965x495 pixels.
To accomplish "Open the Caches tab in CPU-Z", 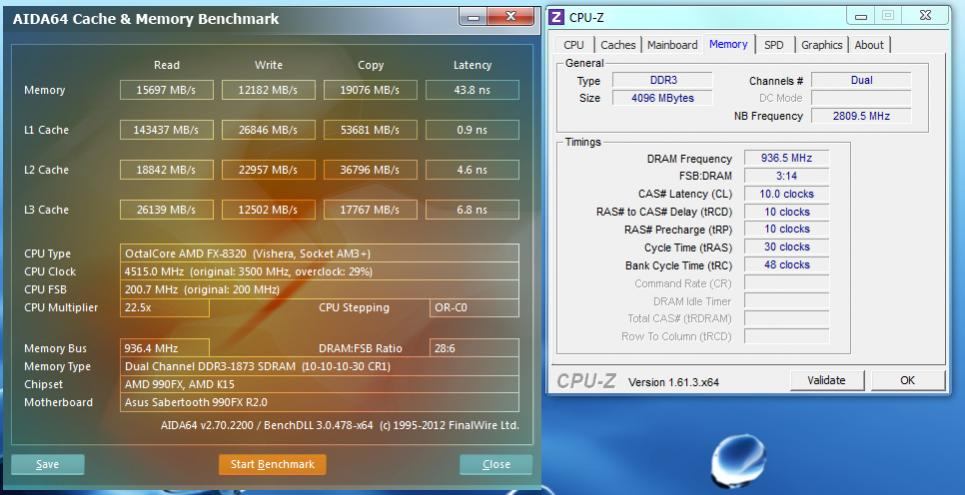I will (x=618, y=45).
